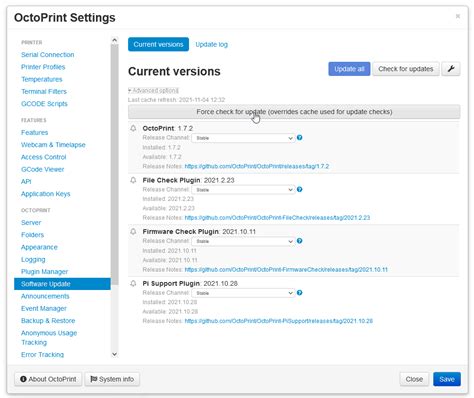Click the Check for updates button

[406, 69]
